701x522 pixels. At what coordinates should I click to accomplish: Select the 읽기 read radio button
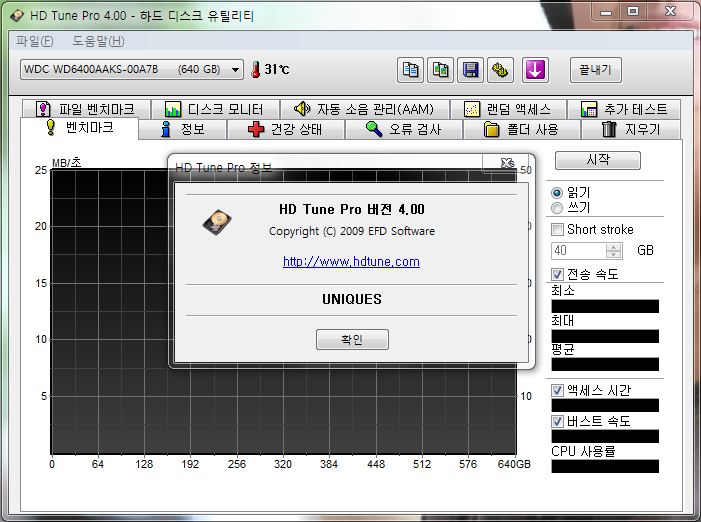click(557, 193)
